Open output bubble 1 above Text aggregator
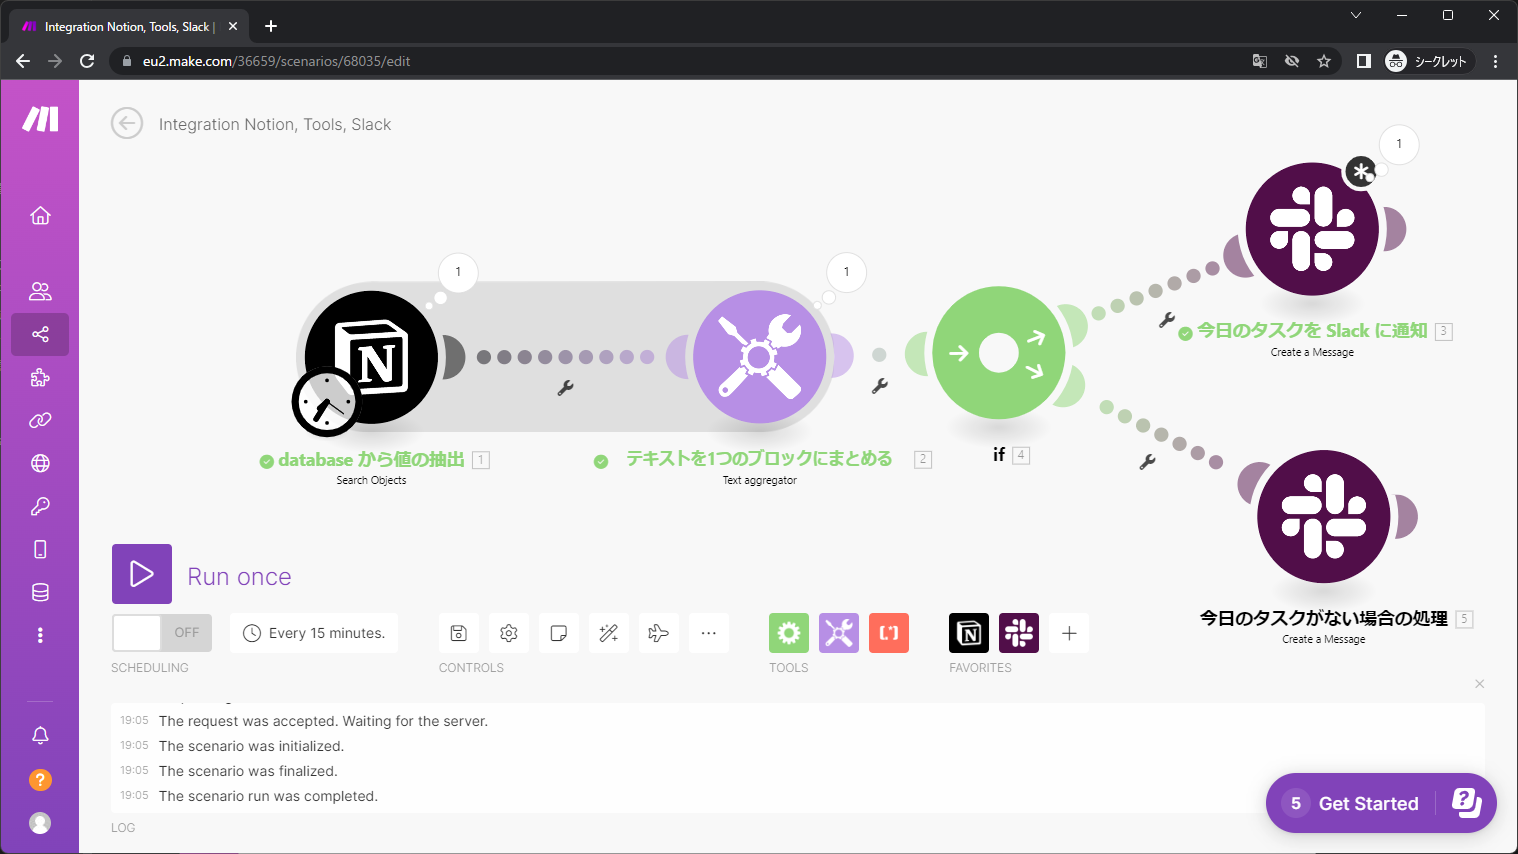Viewport: 1518px width, 854px height. click(x=846, y=272)
